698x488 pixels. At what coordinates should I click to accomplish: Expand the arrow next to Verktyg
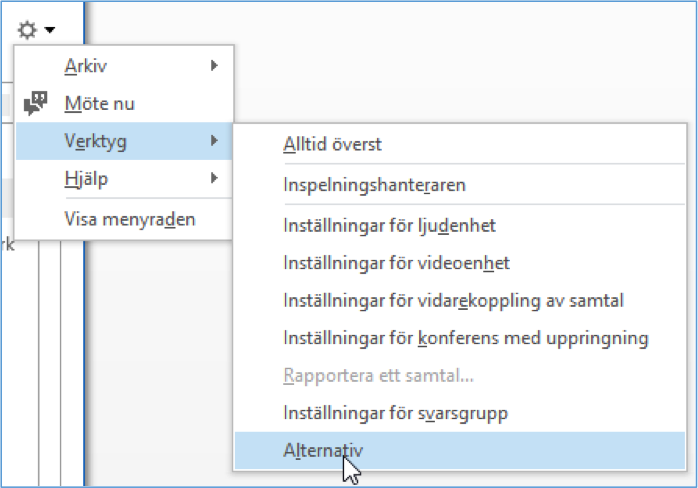pyautogui.click(x=214, y=141)
